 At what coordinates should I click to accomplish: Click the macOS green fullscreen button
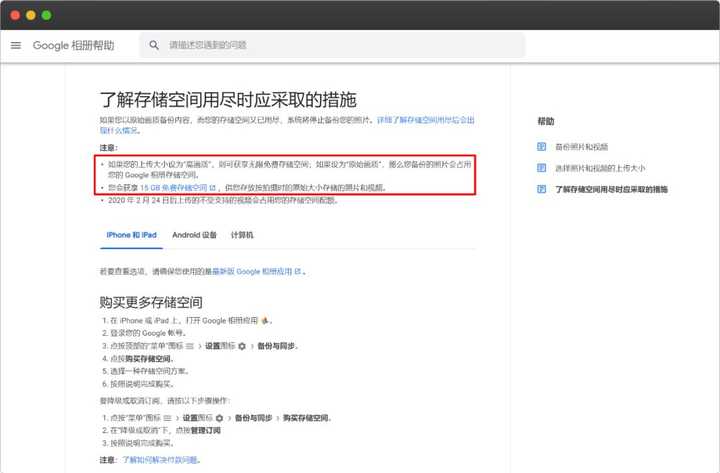click(x=46, y=15)
